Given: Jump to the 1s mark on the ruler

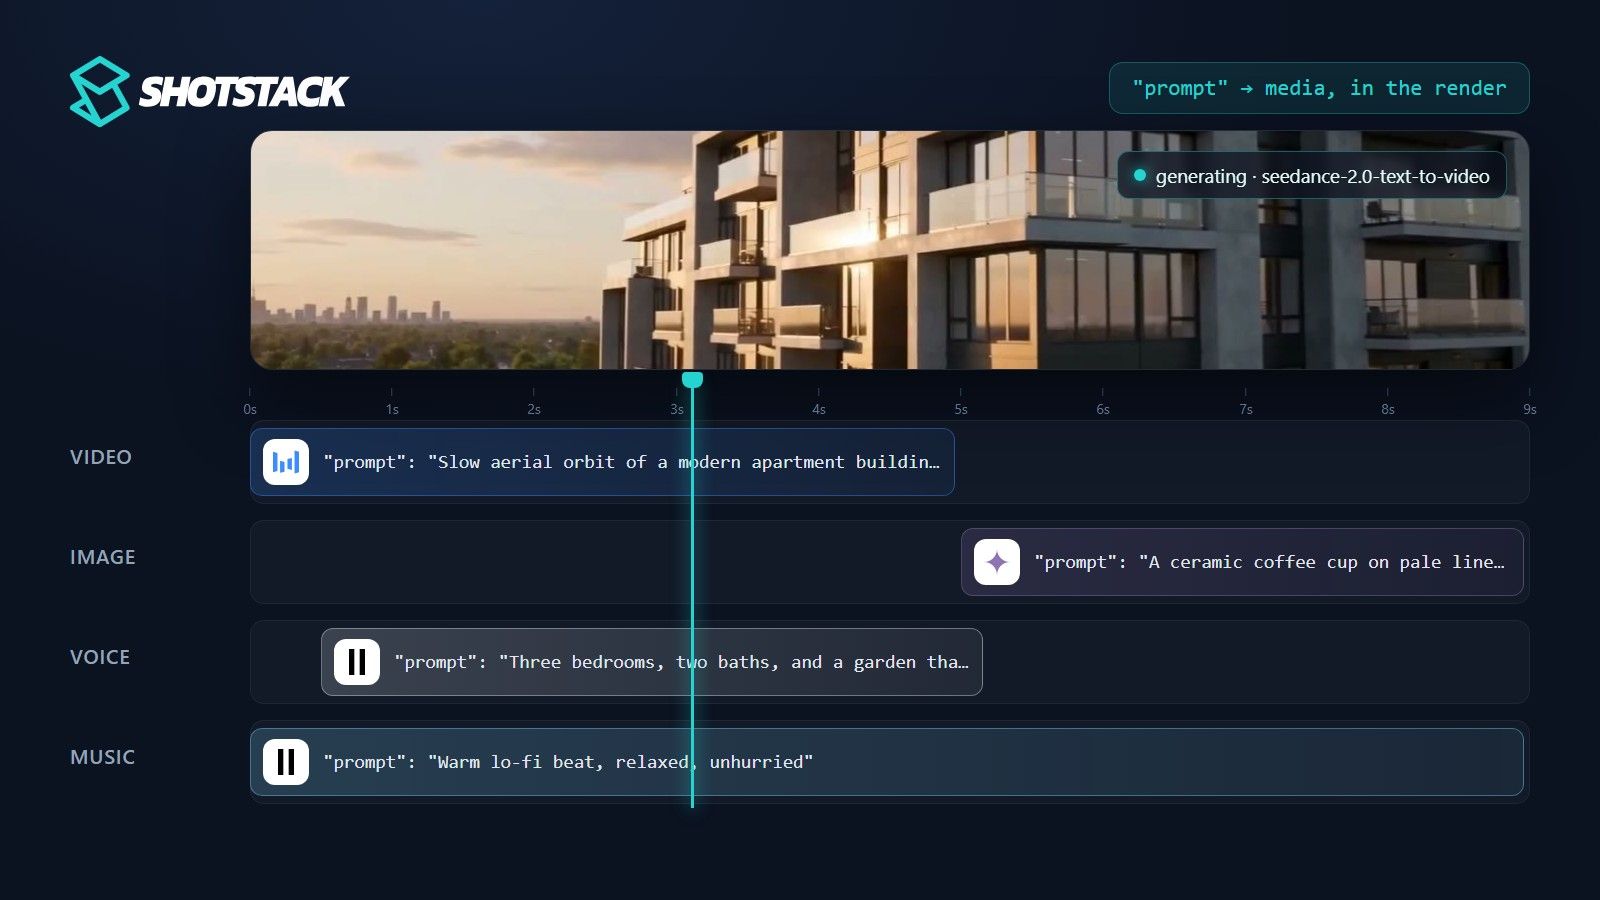Looking at the screenshot, I should [x=392, y=409].
